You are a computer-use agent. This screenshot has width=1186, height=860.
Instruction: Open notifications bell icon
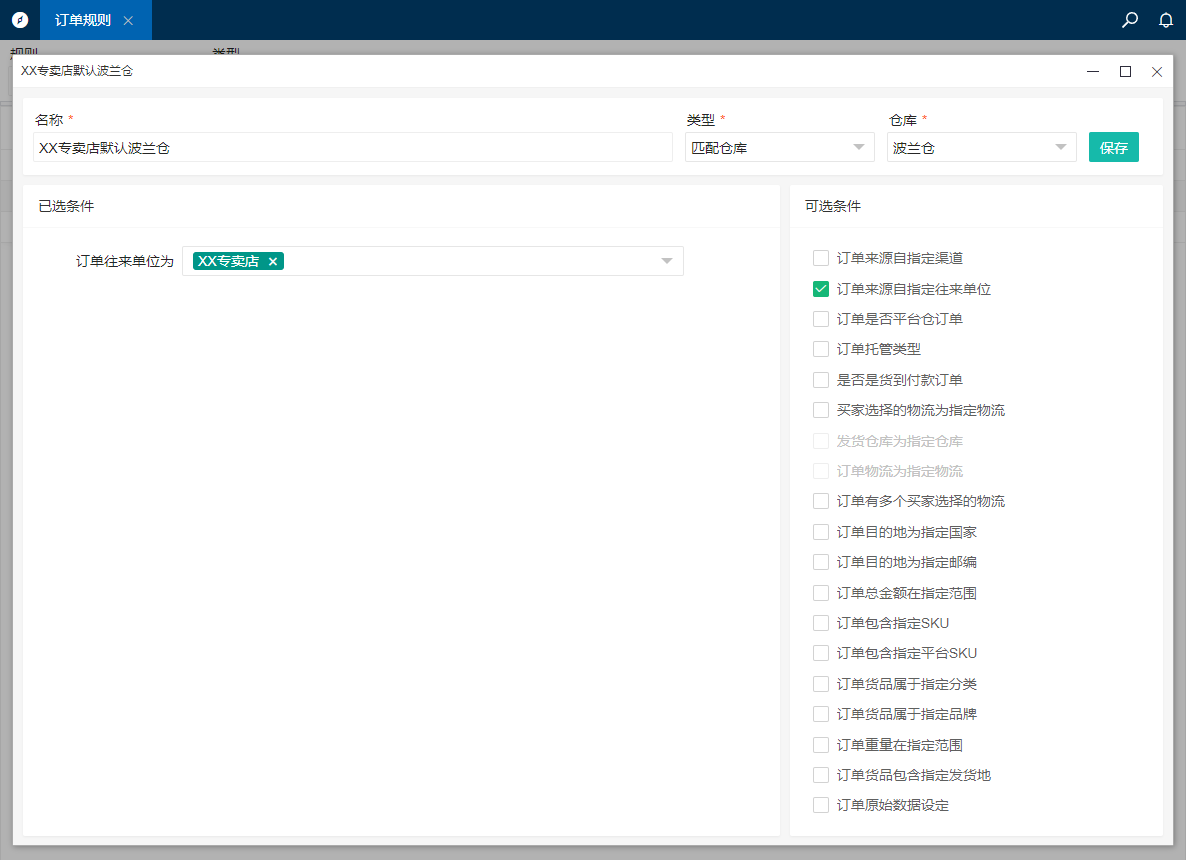[x=1165, y=20]
